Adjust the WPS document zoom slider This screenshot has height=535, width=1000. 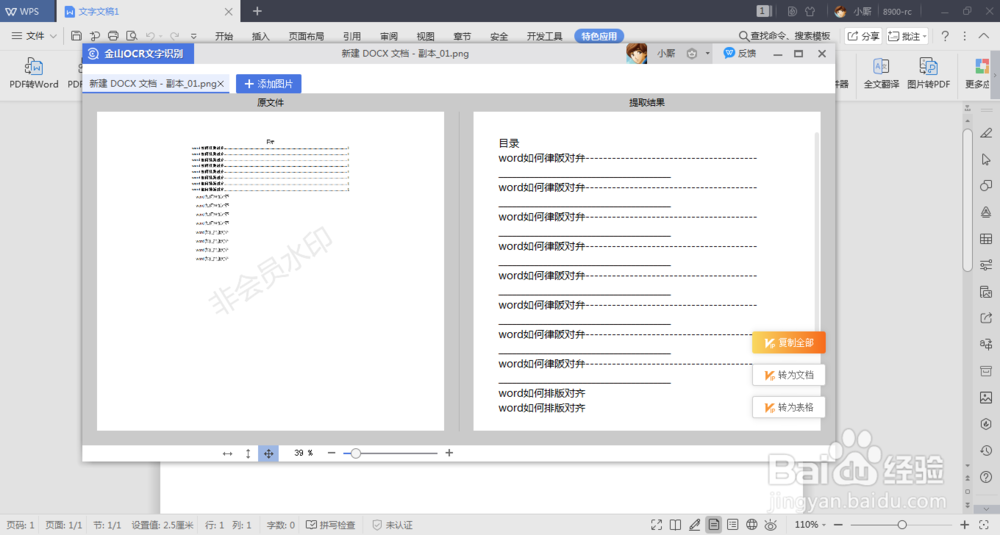tap(902, 525)
